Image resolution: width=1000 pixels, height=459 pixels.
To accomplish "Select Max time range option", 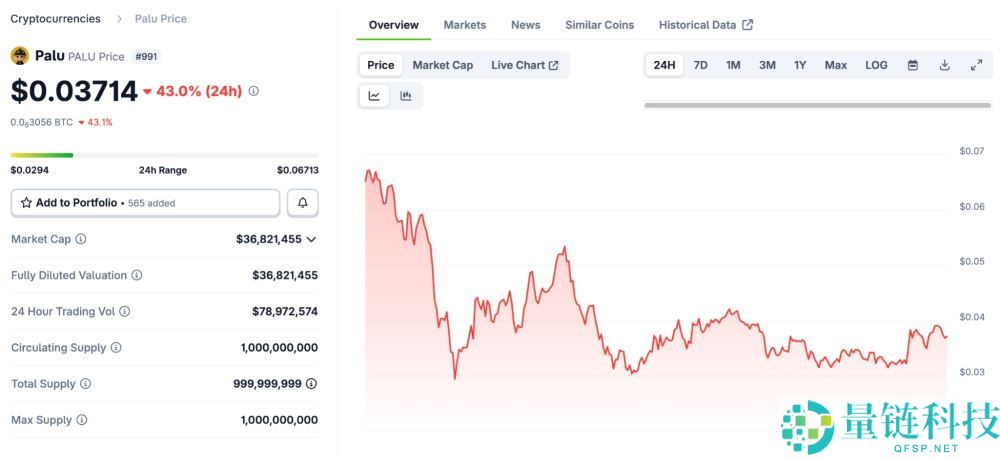I will click(835, 65).
